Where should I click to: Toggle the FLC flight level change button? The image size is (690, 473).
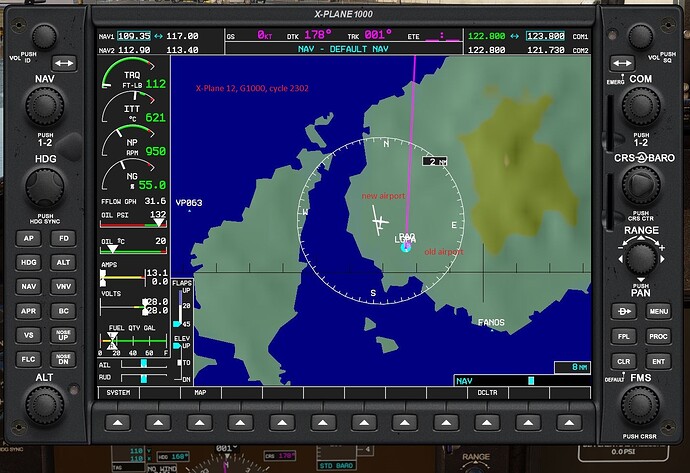tap(29, 359)
